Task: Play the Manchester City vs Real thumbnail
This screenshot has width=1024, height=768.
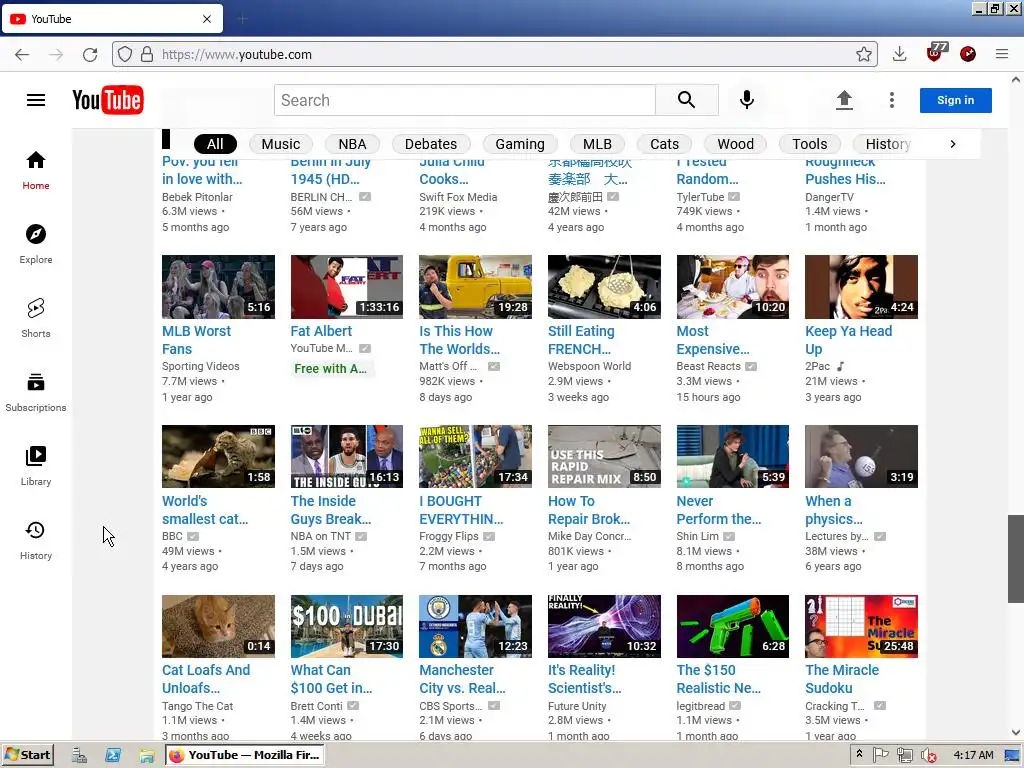Action: (x=475, y=626)
